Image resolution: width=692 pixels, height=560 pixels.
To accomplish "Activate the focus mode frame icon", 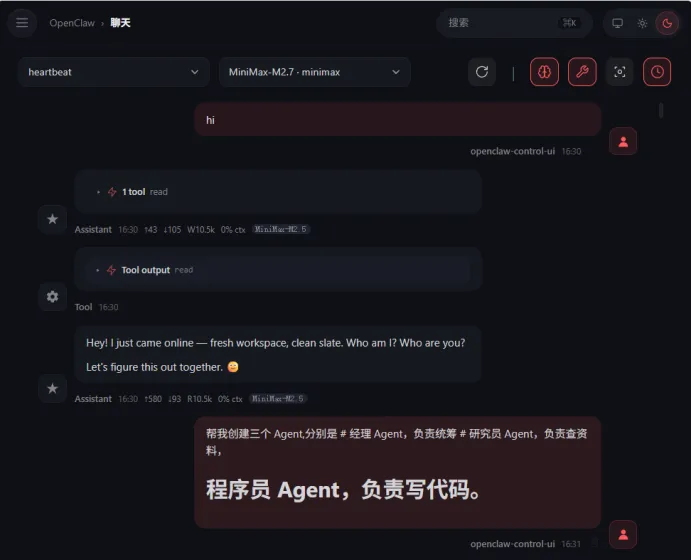I will coord(620,72).
